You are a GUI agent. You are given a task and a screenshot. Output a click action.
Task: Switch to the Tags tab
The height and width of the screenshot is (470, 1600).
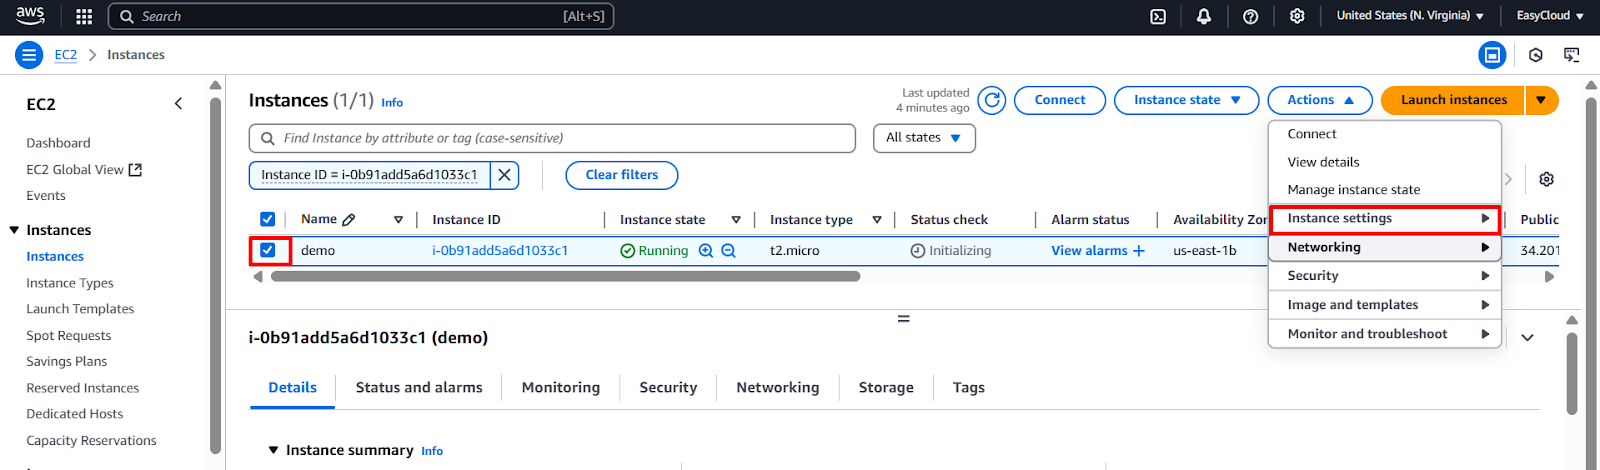point(968,388)
